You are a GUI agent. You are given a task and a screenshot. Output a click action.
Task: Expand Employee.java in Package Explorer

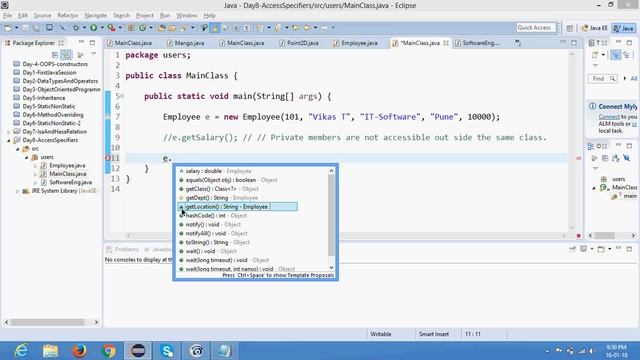click(35, 166)
